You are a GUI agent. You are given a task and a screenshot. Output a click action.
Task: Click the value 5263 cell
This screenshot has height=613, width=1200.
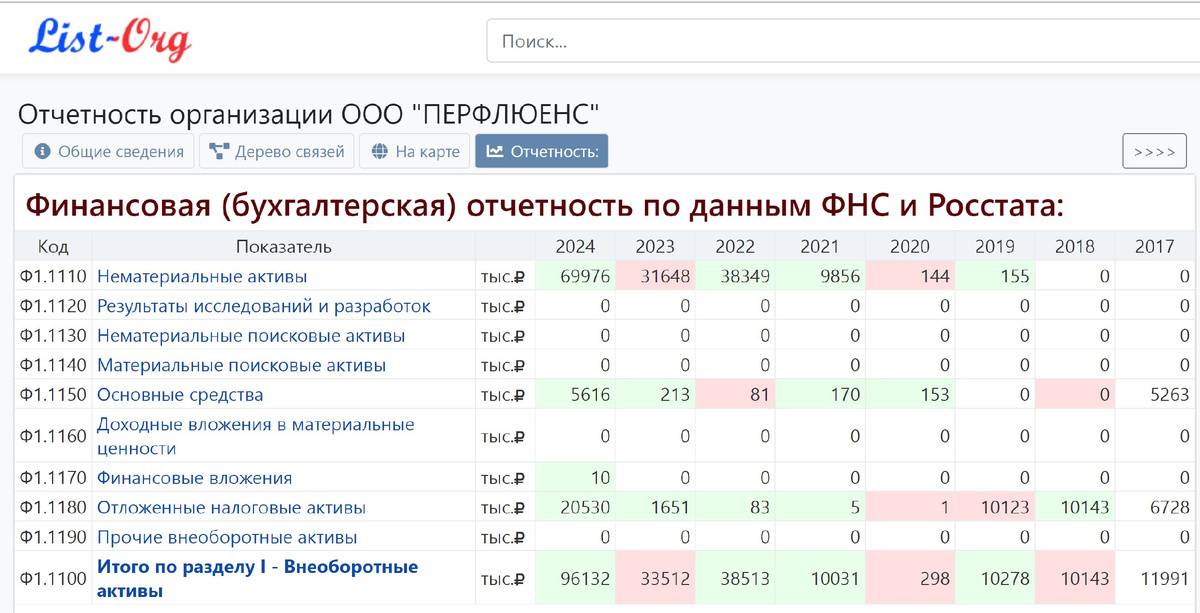point(1155,395)
